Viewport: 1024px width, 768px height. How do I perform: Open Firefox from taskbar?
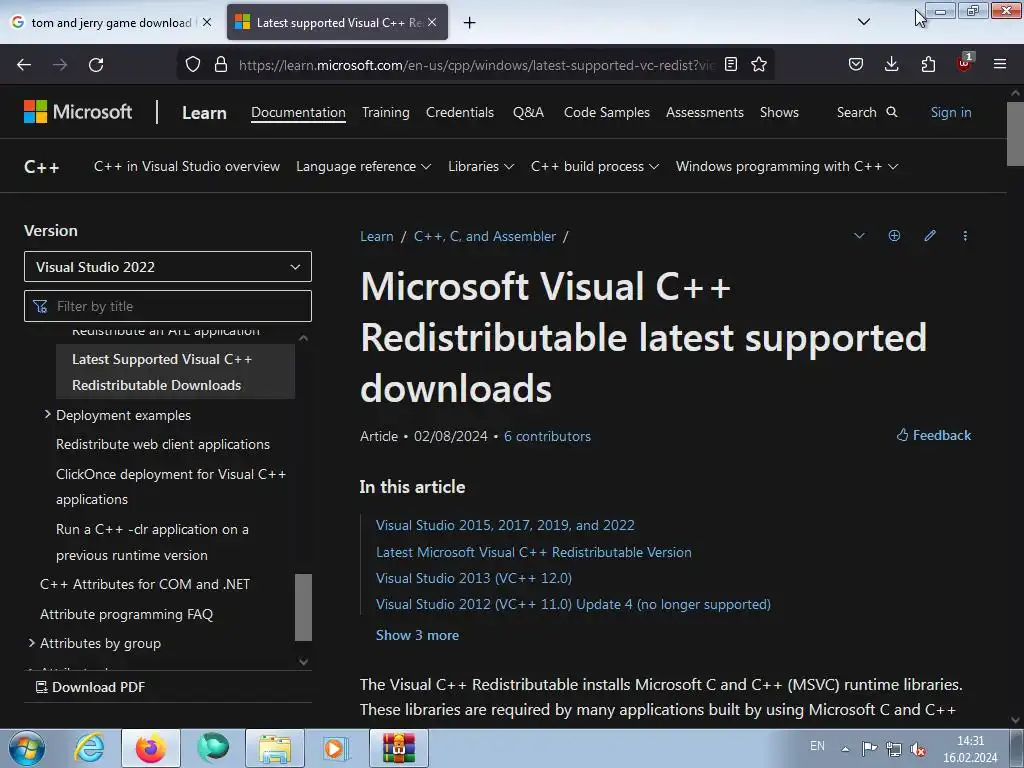click(151, 748)
